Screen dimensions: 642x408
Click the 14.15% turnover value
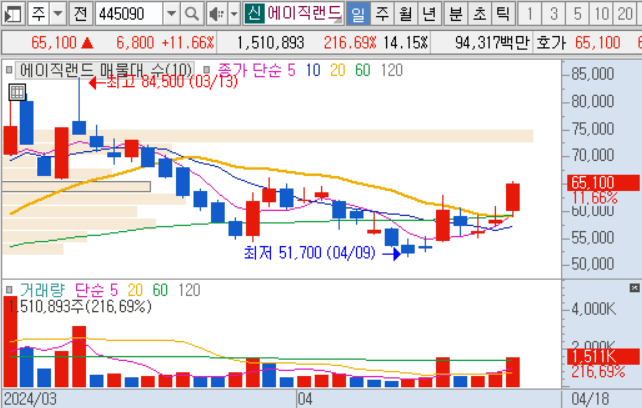pos(405,43)
